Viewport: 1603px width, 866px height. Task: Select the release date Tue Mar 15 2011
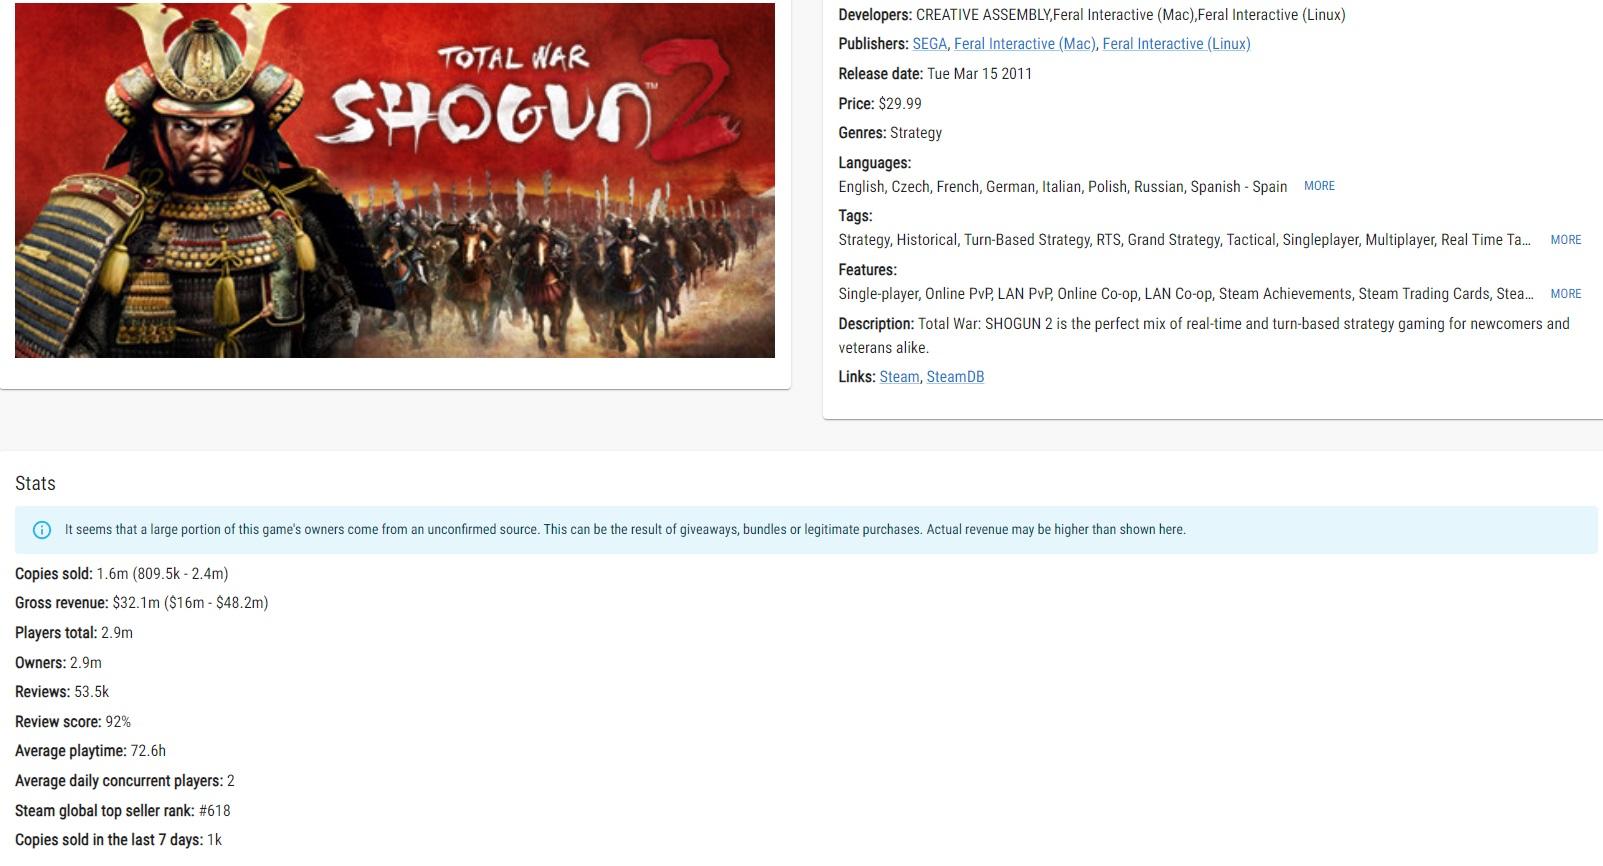click(979, 74)
